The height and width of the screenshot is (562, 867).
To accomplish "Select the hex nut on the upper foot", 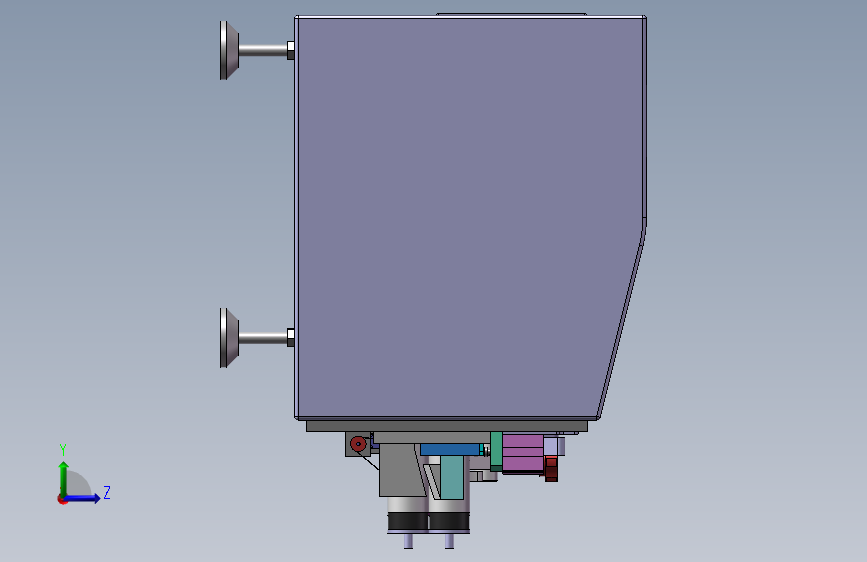I will click(290, 50).
